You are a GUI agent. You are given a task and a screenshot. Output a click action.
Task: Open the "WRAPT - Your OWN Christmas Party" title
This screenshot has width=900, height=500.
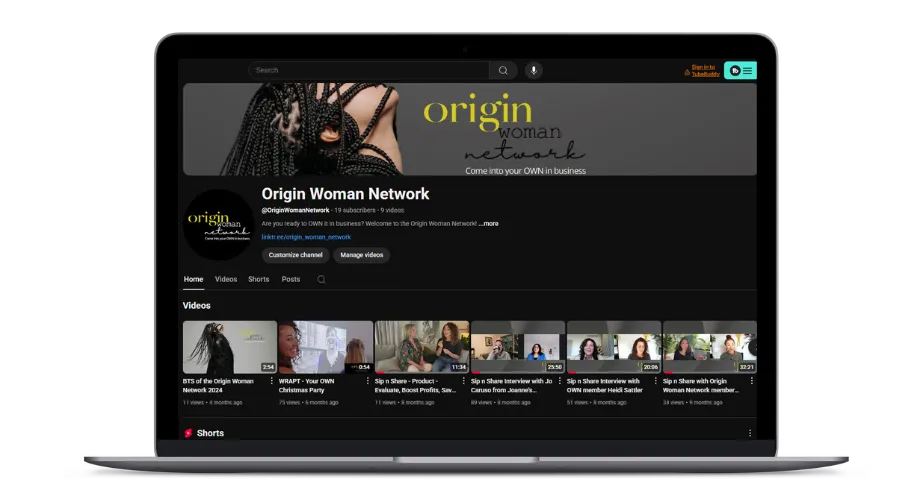click(307, 386)
